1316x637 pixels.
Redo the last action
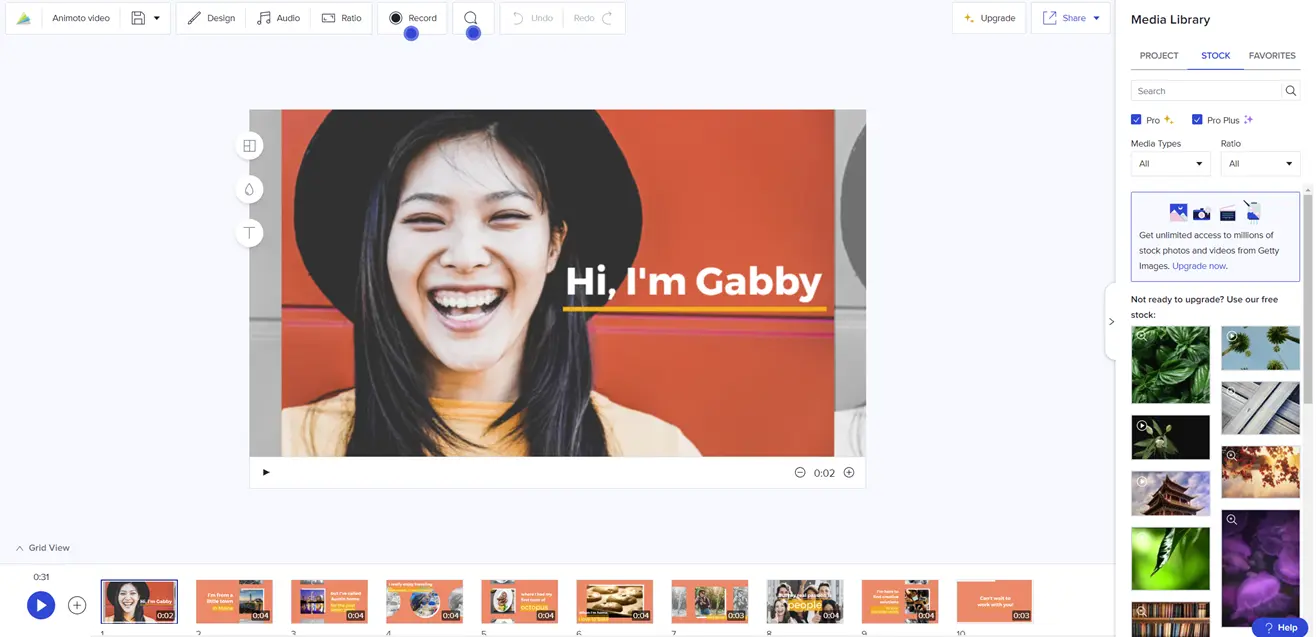593,18
